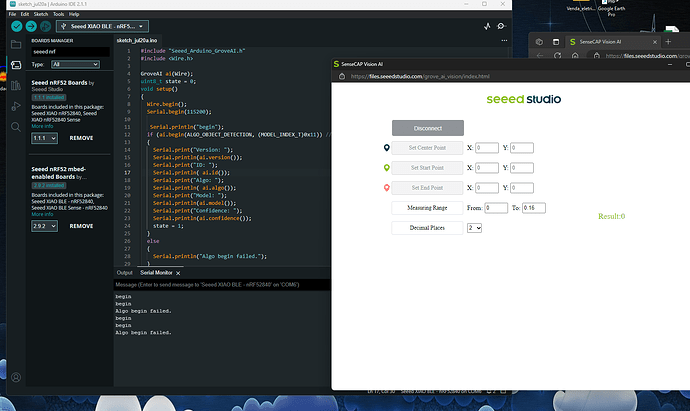Open the editor tab more-options ellipsis
Viewport: 690px width, 411px height.
pyautogui.click(x=504, y=40)
